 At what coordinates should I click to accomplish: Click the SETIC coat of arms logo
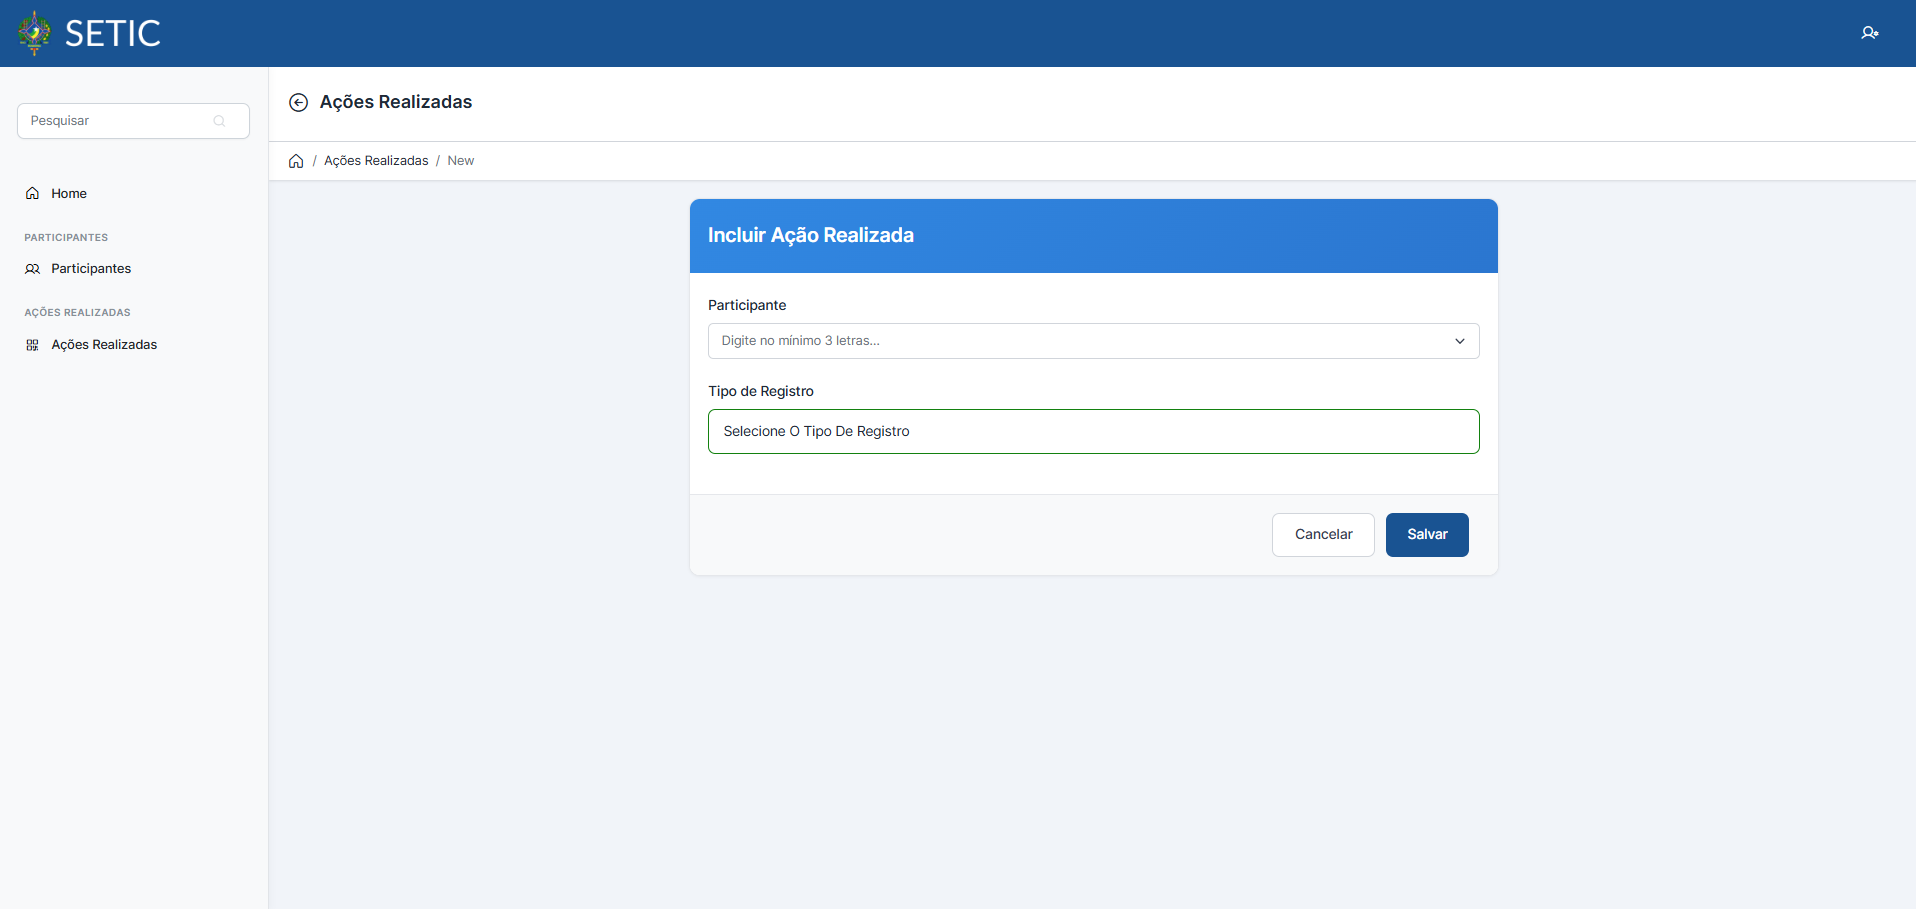pos(34,33)
